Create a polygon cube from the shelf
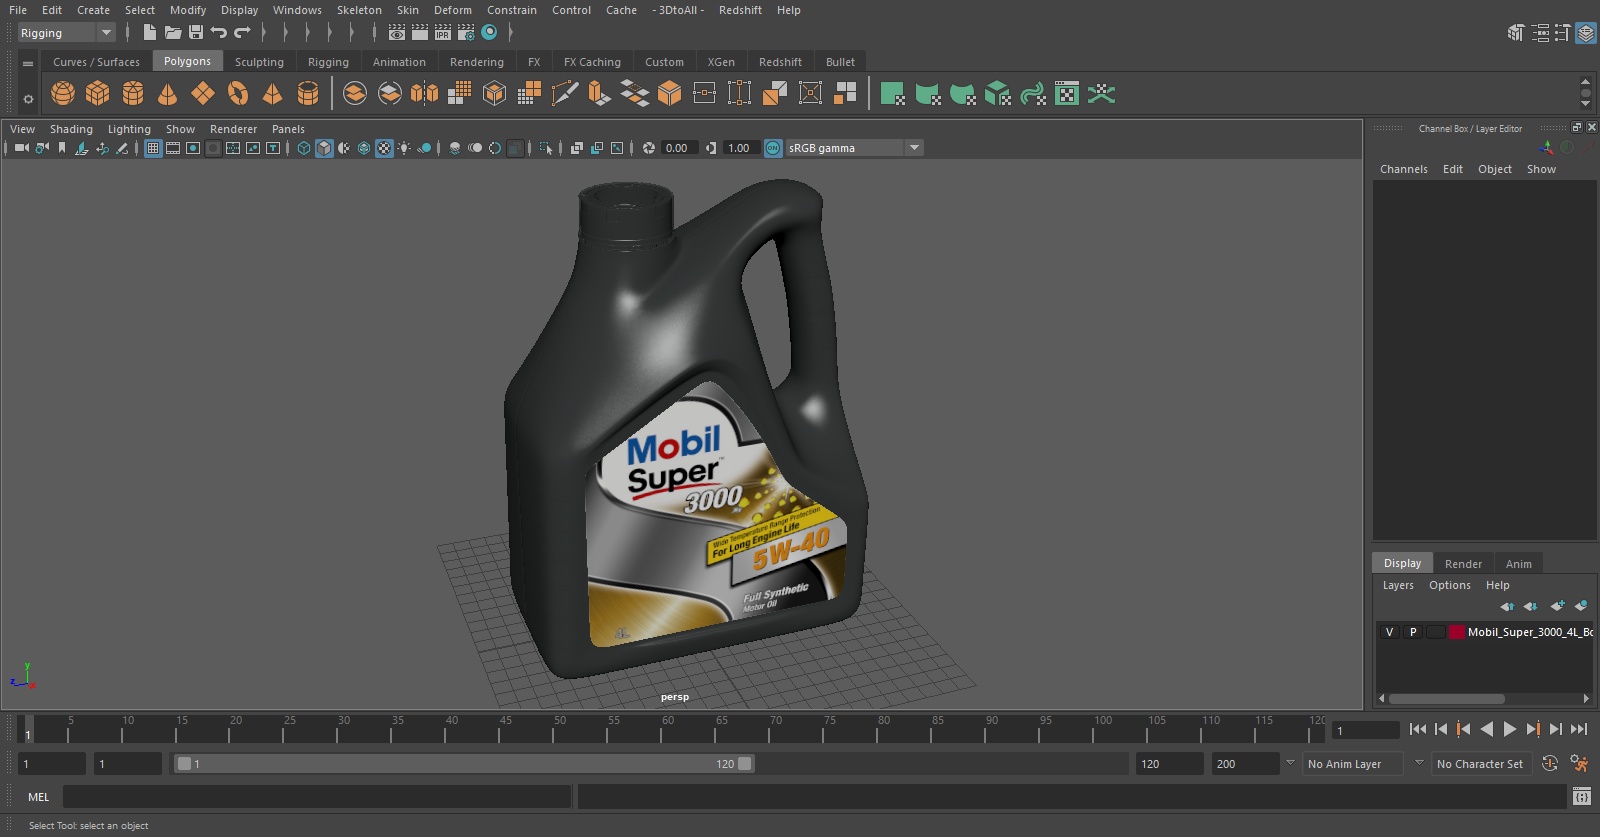 coord(98,94)
